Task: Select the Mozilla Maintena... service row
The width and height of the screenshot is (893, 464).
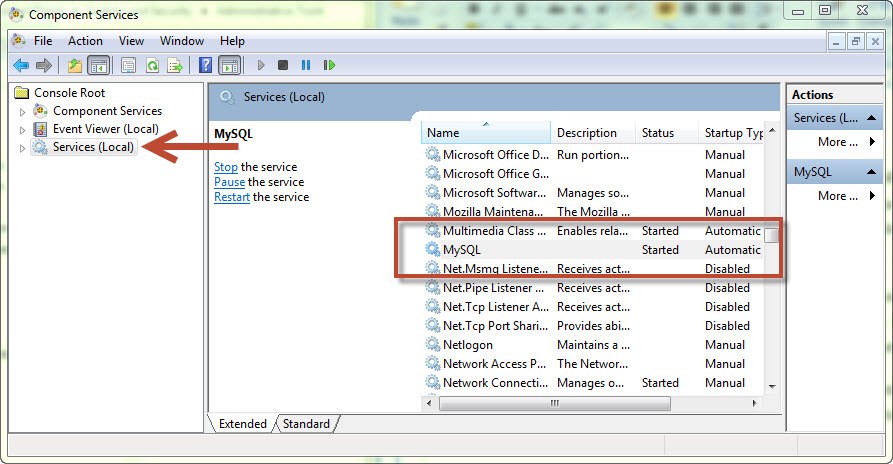Action: 593,212
